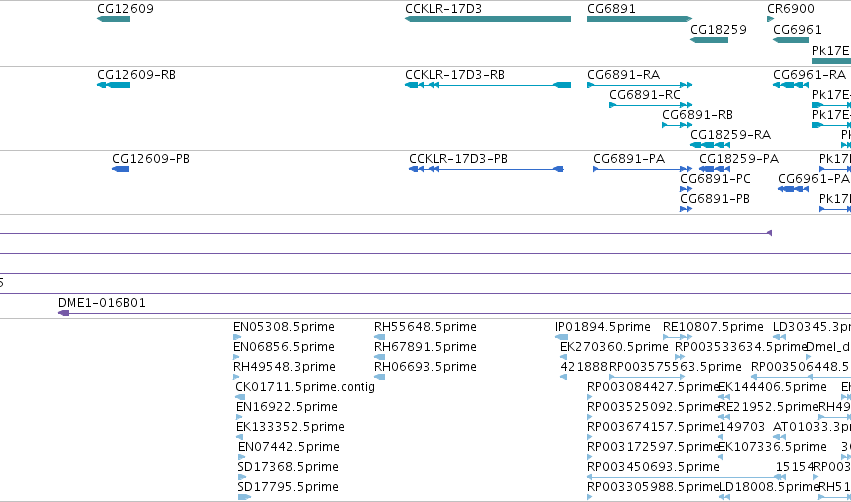Click the RH06693.5prime label

coord(426,367)
